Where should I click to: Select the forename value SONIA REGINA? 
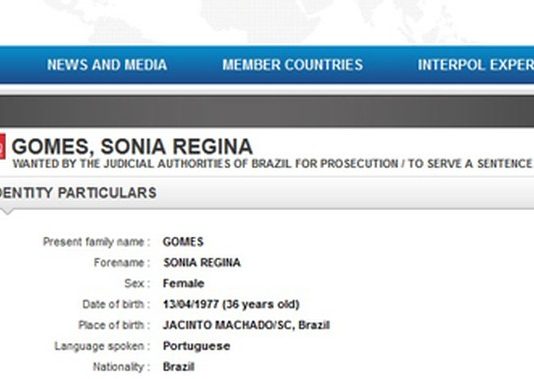click(x=202, y=263)
